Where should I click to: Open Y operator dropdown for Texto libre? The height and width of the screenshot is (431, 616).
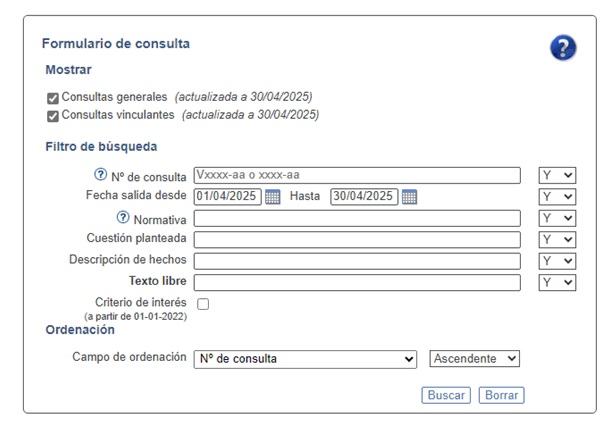pyautogui.click(x=557, y=282)
